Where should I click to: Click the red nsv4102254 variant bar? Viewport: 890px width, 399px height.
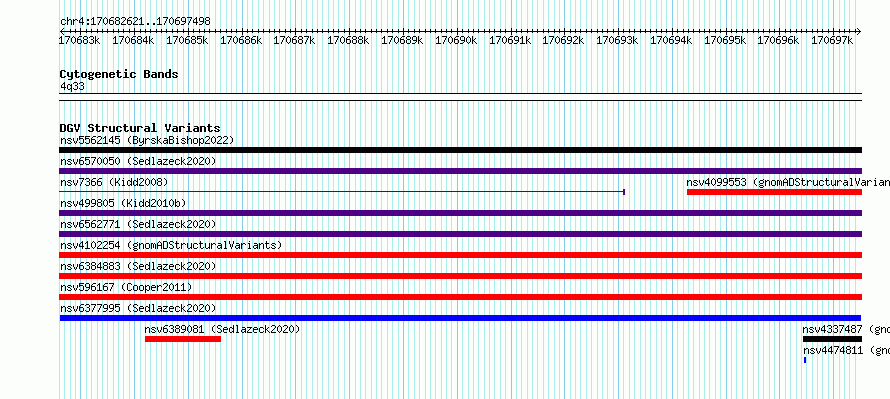460,255
